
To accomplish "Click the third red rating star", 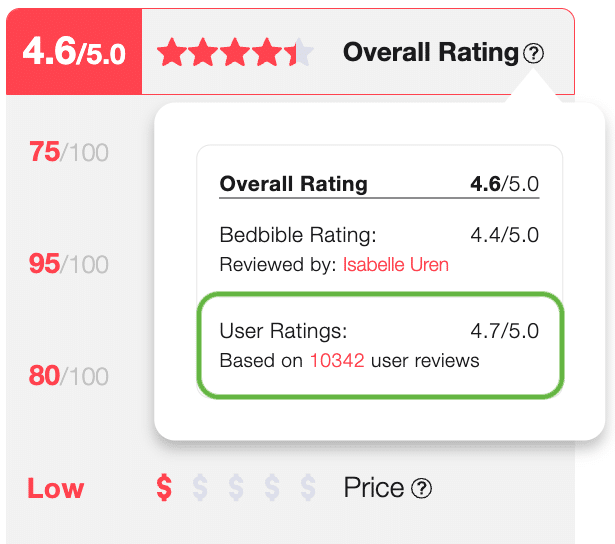I will 236,53.
